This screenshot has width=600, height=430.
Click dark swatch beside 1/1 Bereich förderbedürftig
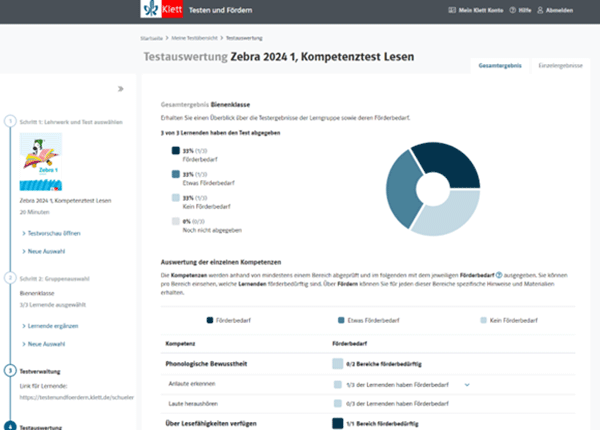(x=338, y=423)
